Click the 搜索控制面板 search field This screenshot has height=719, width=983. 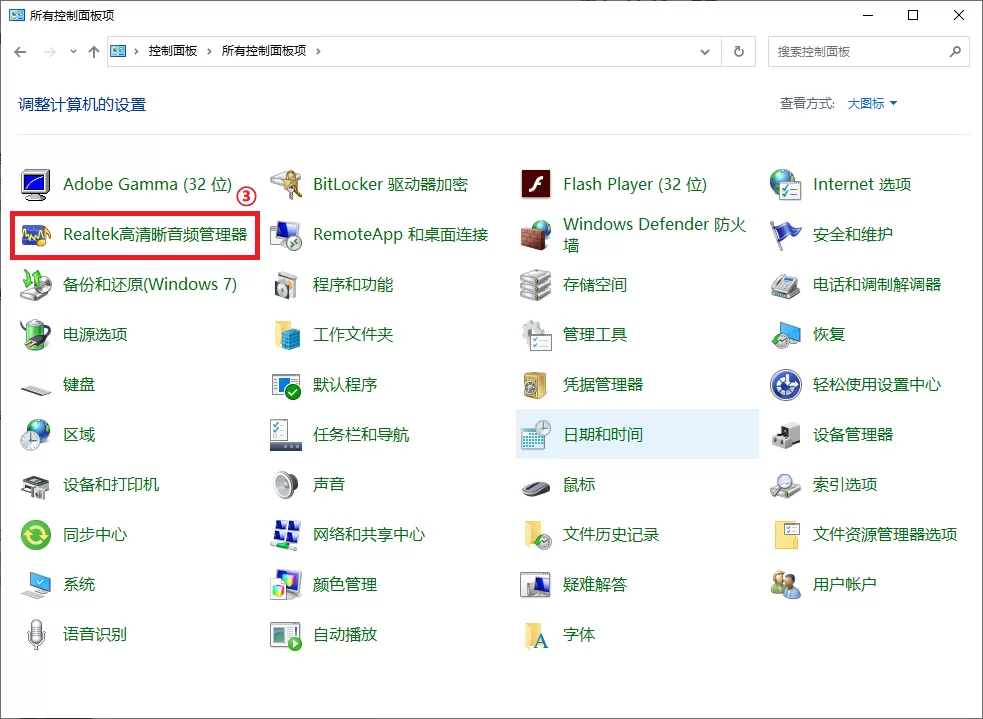click(858, 51)
